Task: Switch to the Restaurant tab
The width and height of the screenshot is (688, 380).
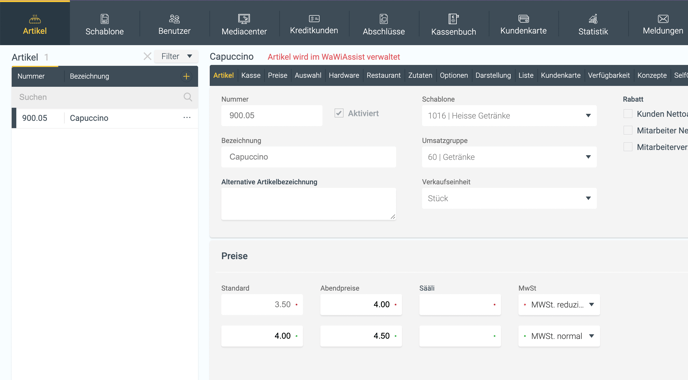Action: coord(383,75)
